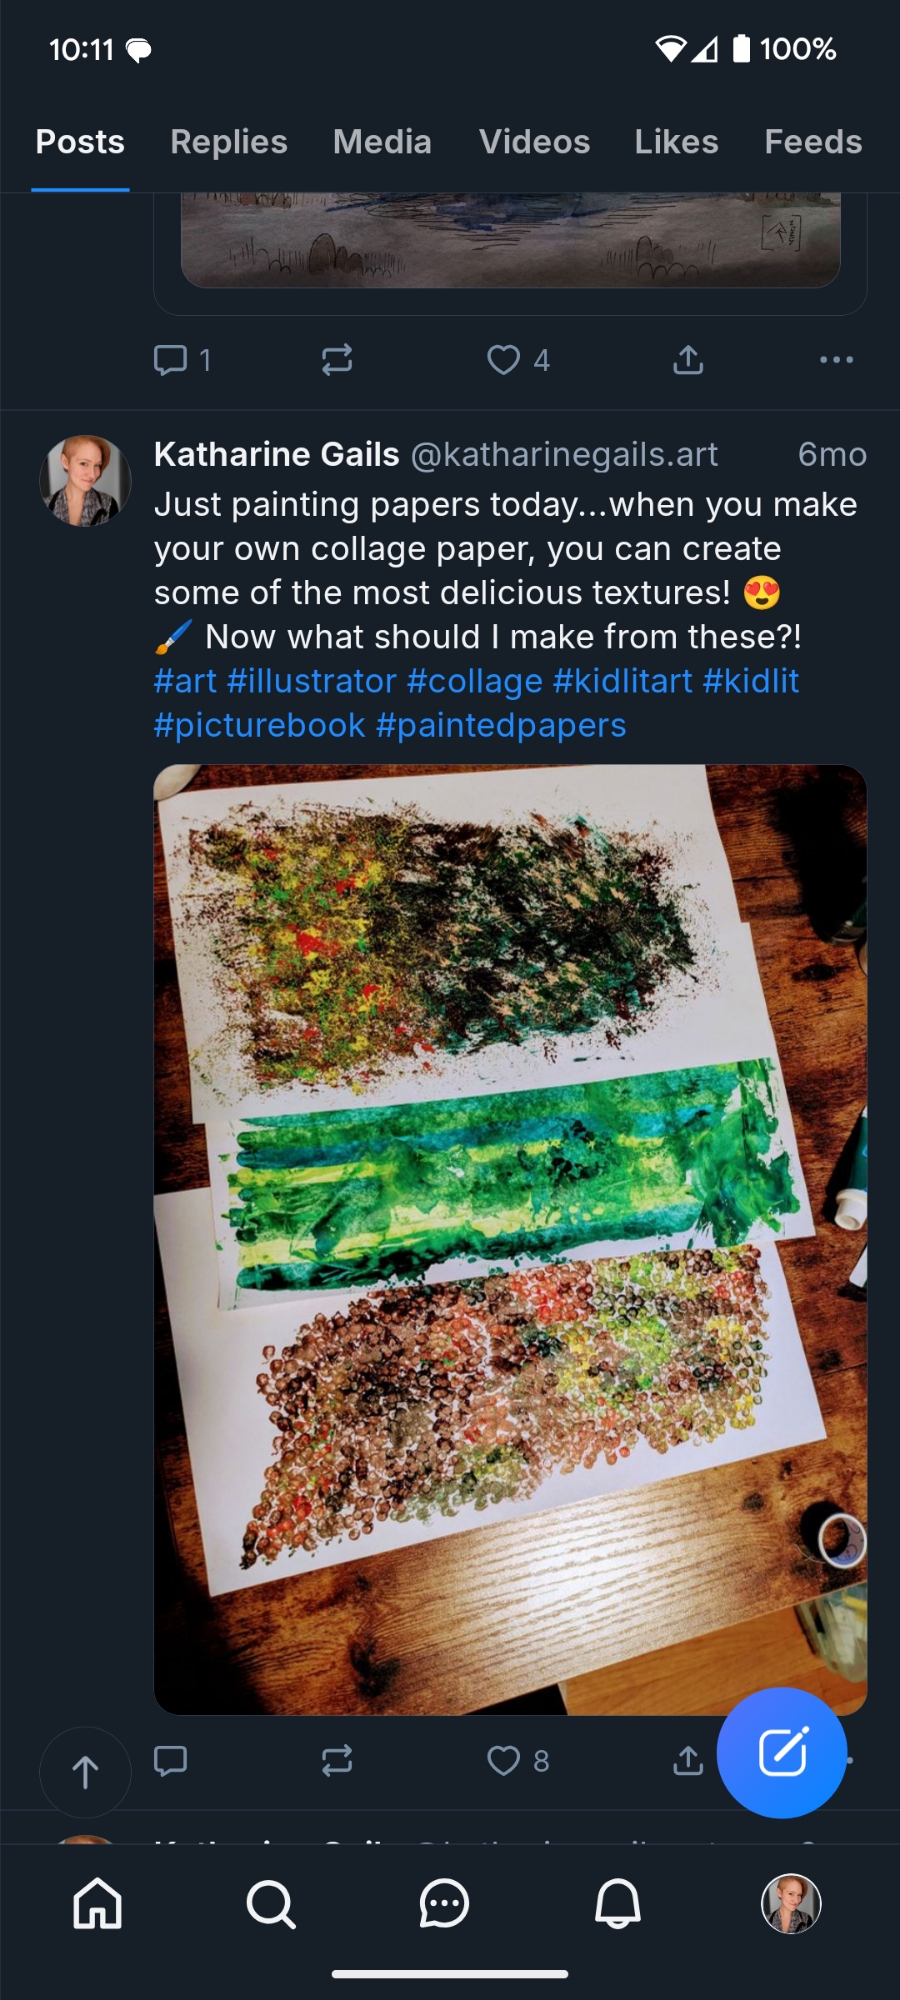Open Search from bottom navigation
Image resolution: width=900 pixels, height=2000 pixels.
tap(271, 1903)
